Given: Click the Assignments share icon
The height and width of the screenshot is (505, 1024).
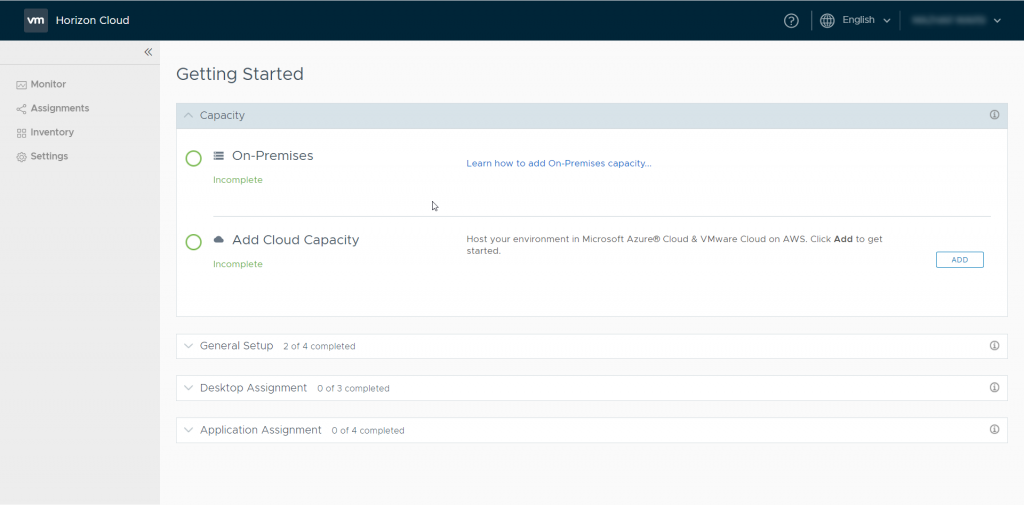Looking at the screenshot, I should tap(22, 109).
